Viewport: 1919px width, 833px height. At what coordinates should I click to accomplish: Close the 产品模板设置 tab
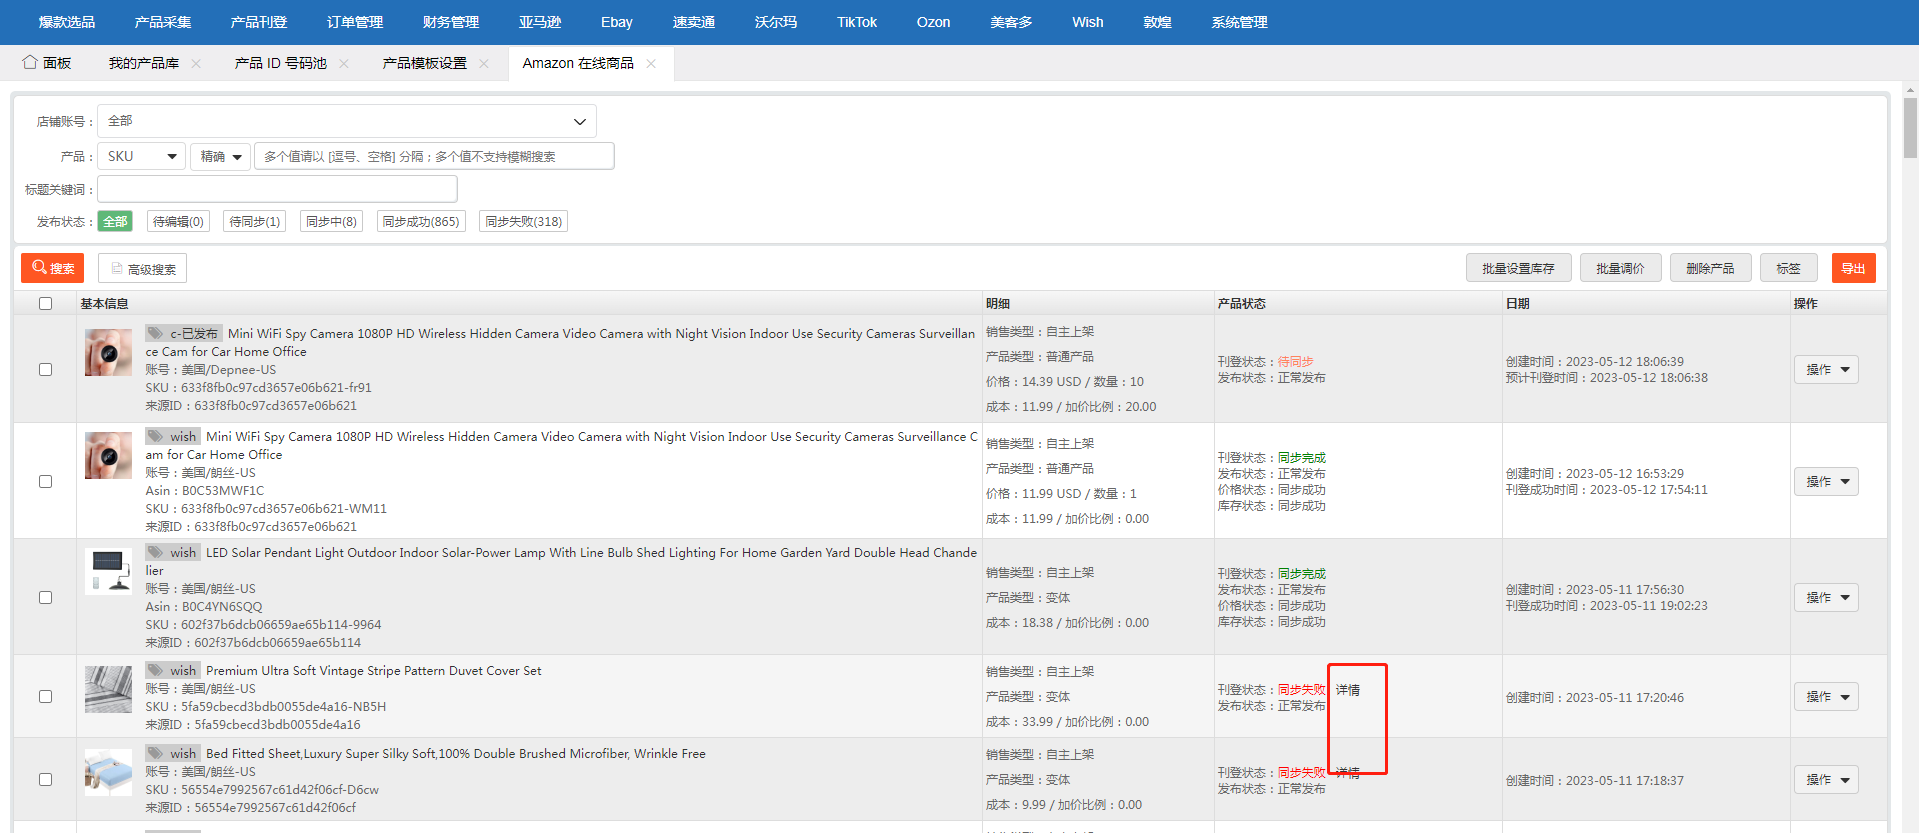point(484,63)
